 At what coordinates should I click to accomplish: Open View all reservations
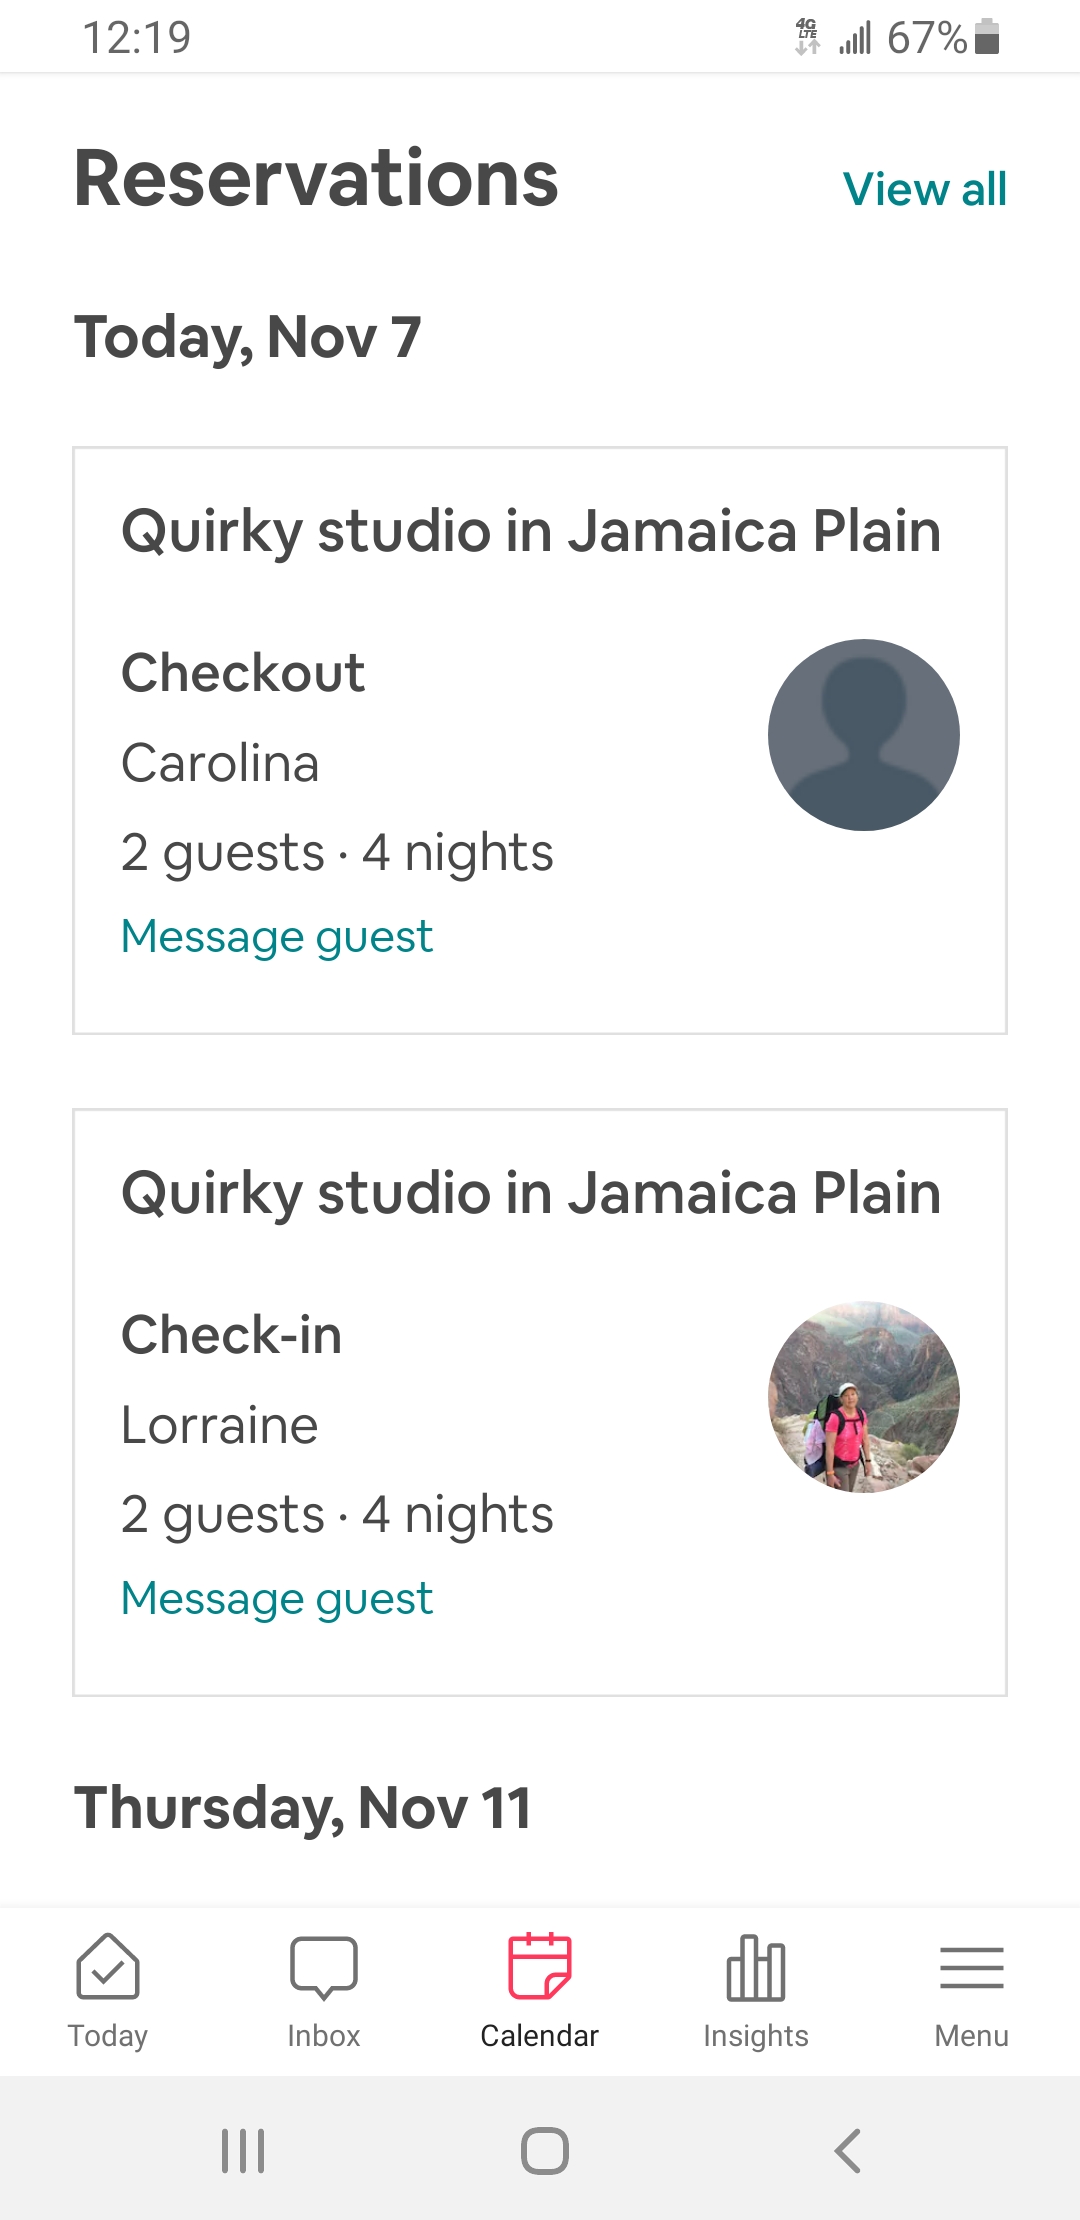(924, 189)
